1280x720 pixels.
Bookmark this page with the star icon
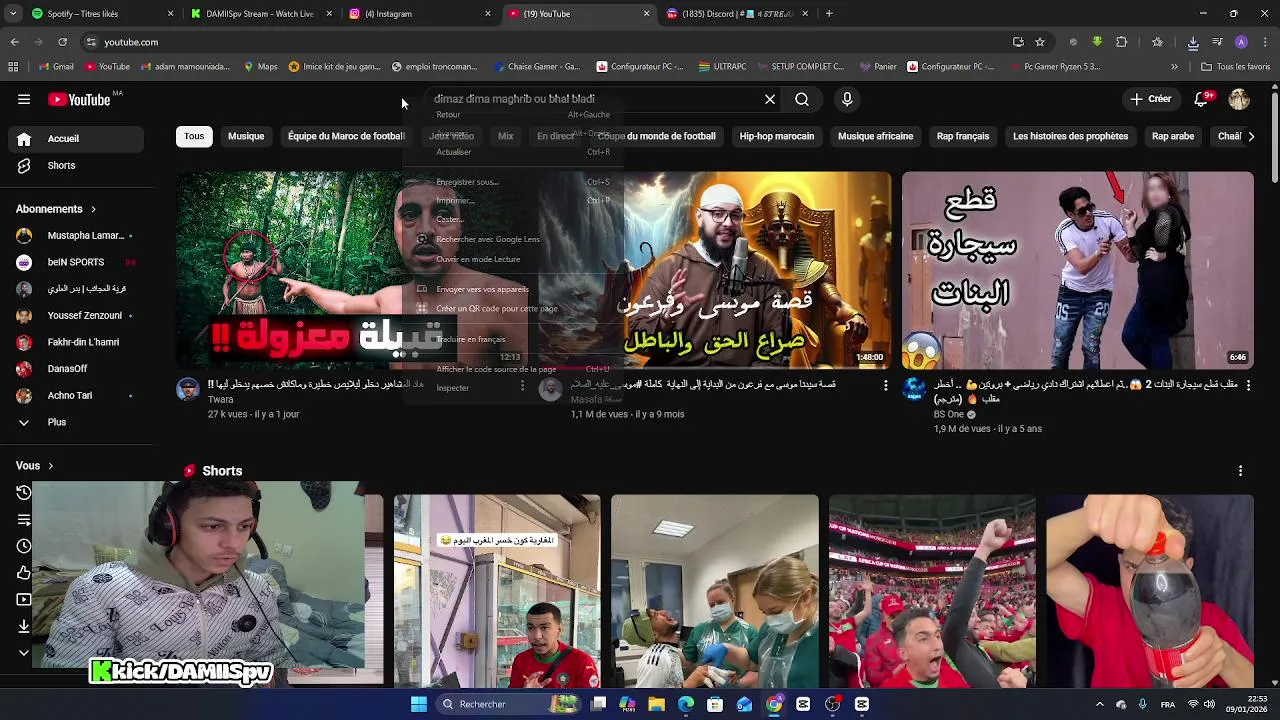tap(1040, 42)
